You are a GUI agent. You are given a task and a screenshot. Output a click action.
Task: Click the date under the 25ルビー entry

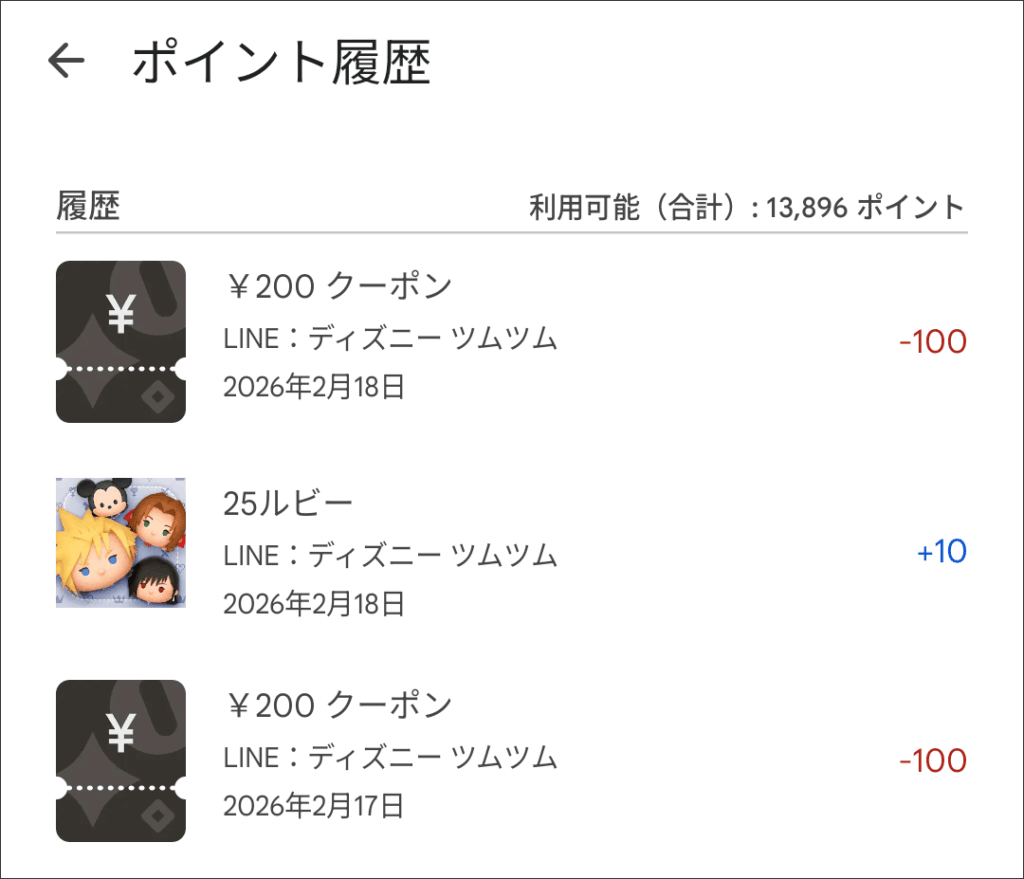tap(314, 604)
